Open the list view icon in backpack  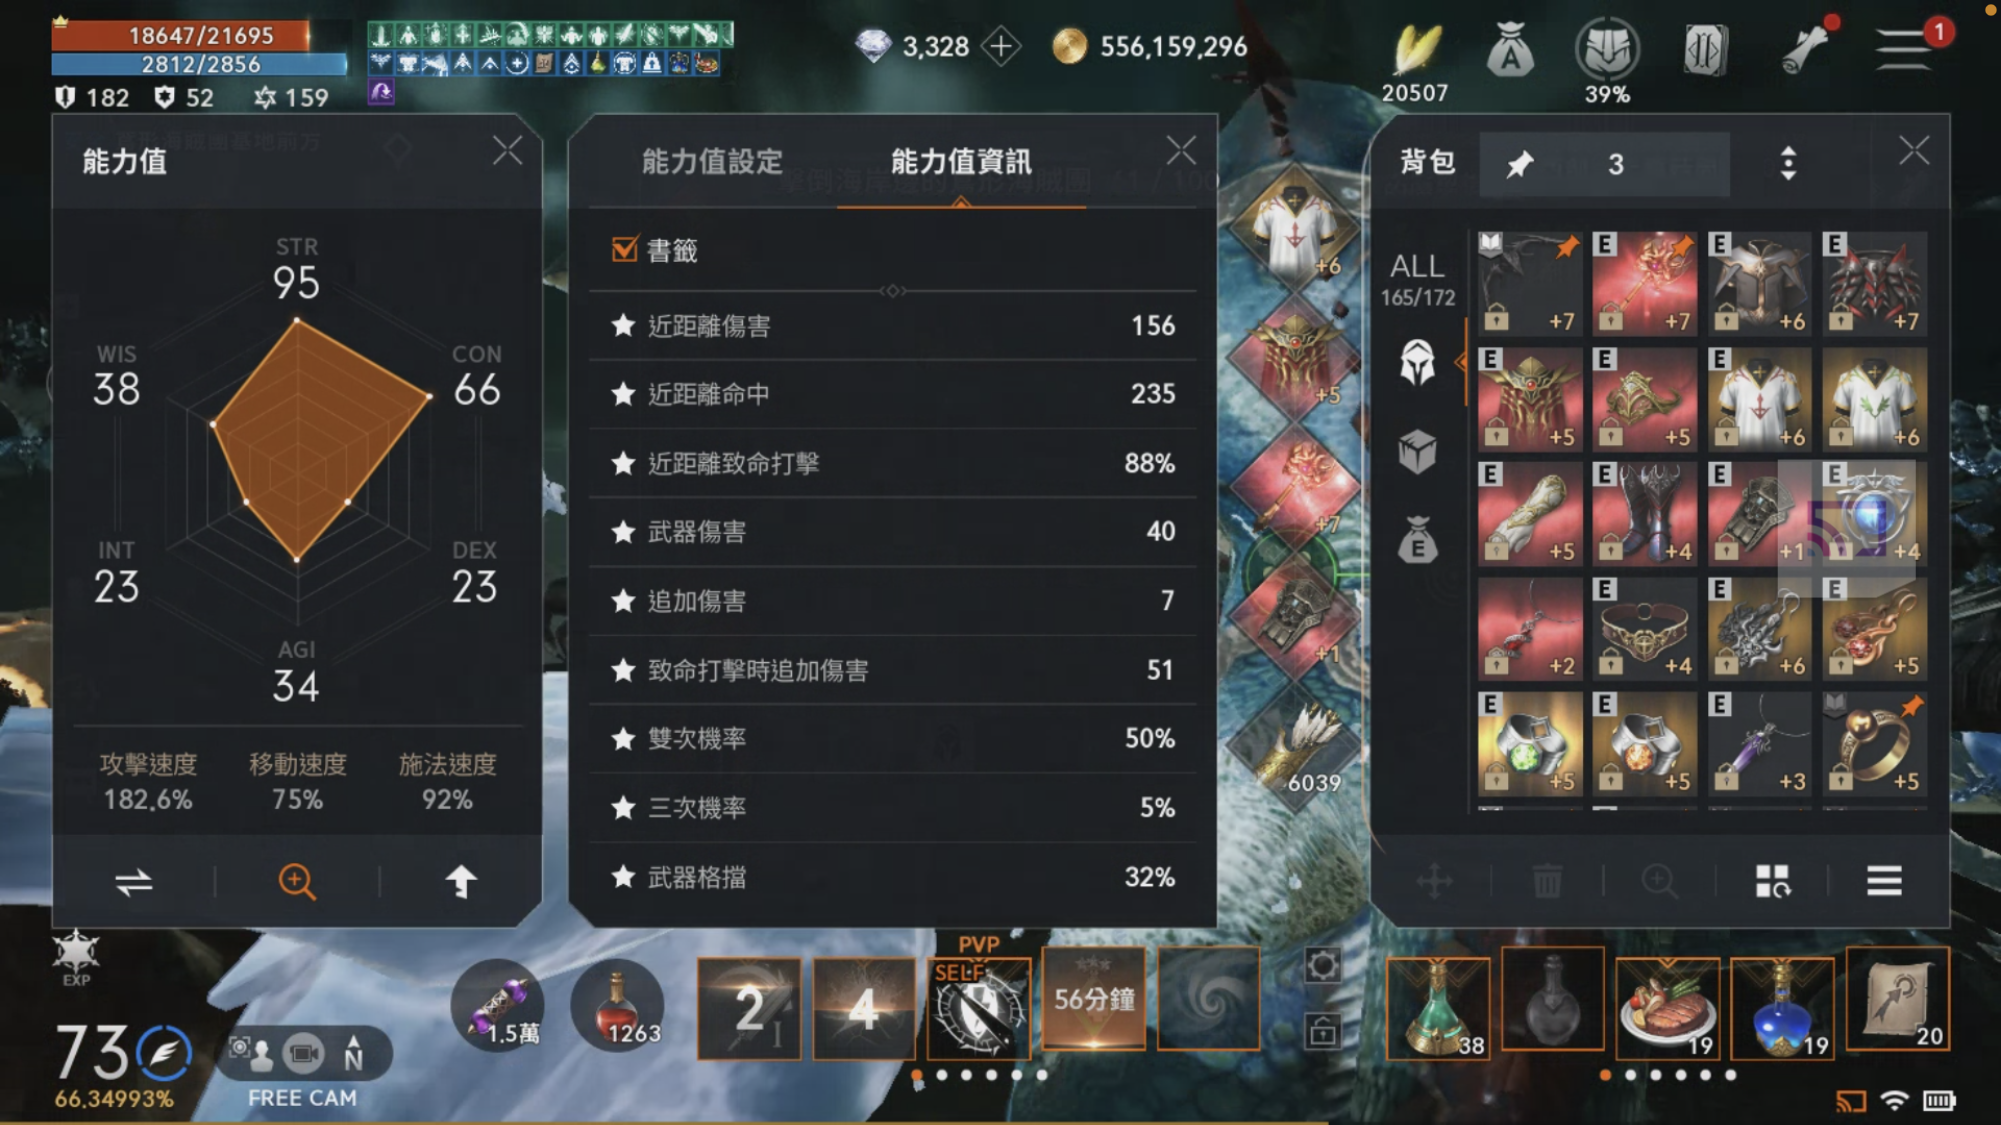(1884, 881)
